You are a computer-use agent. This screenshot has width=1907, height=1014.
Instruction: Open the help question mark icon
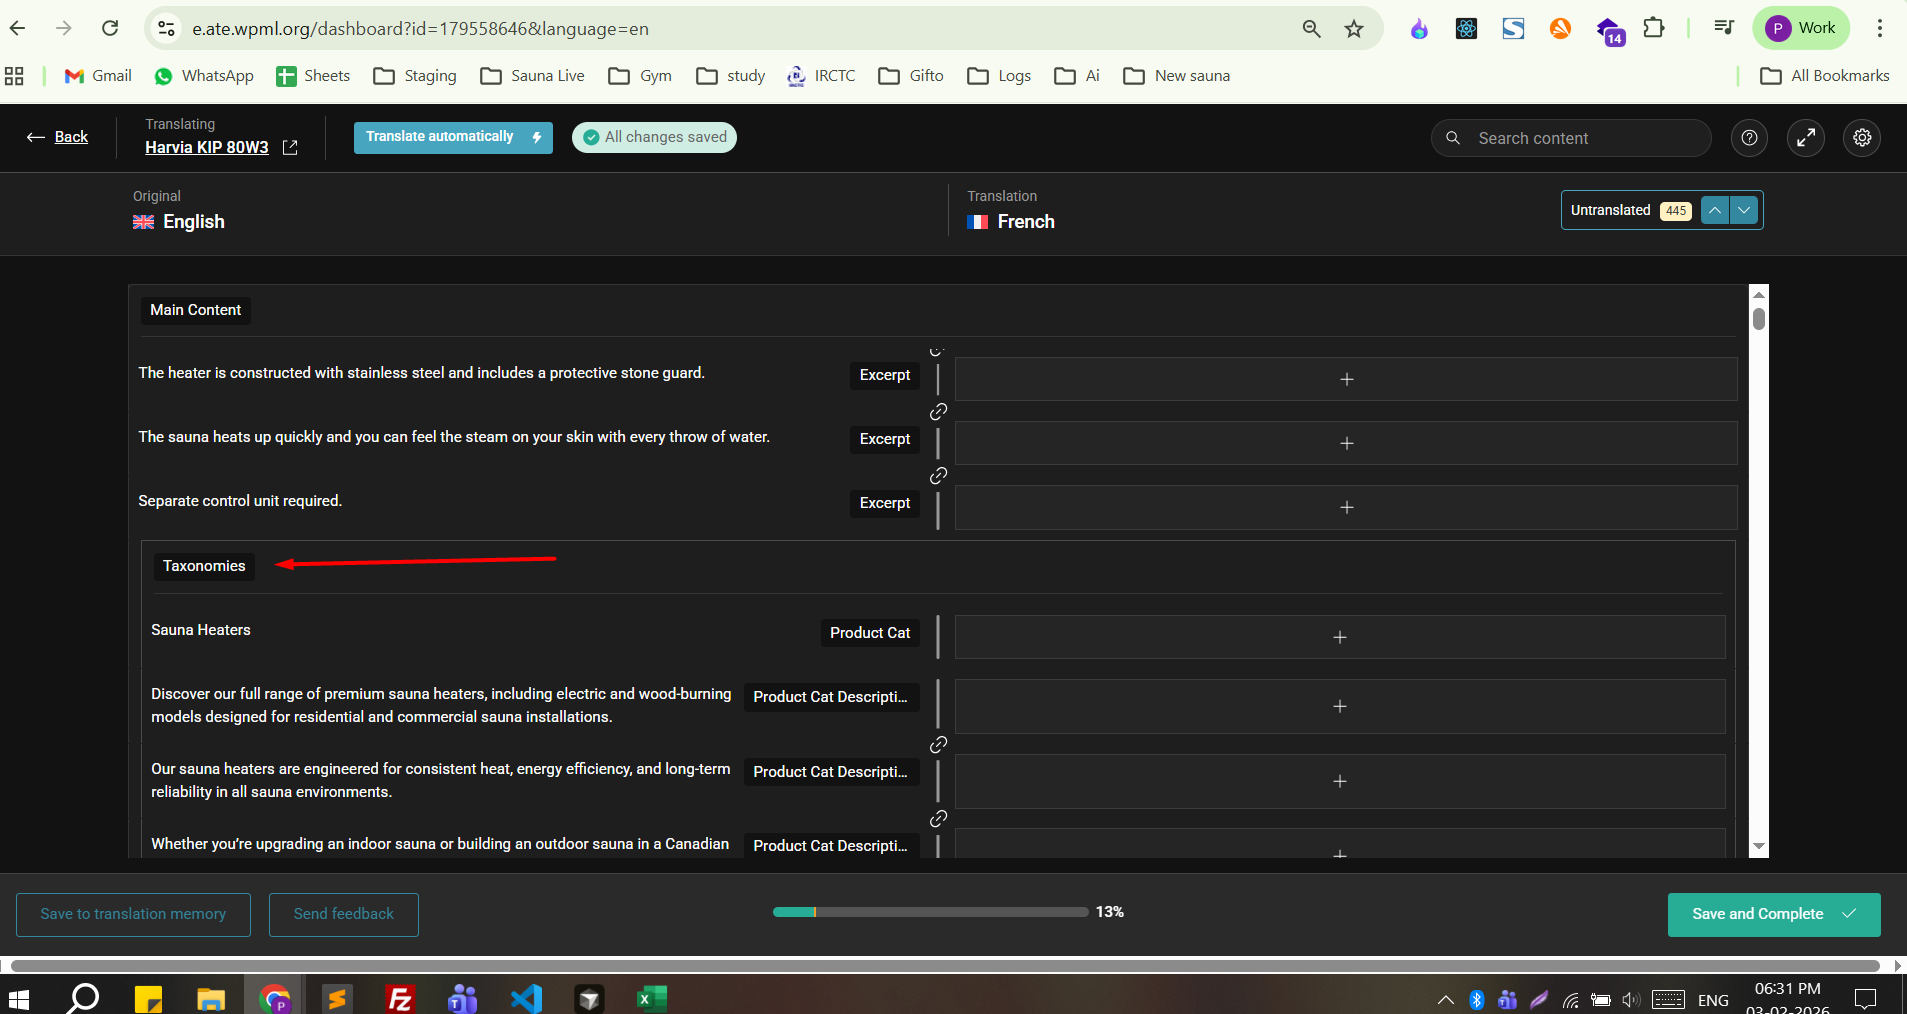(x=1749, y=138)
